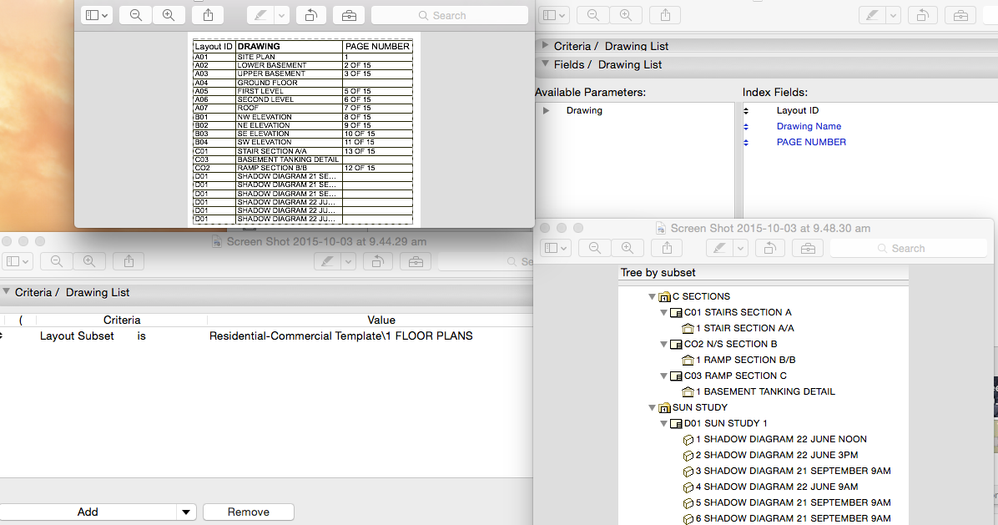The image size is (998, 525).
Task: Activate the markup pen in the front drawing-table window
Action: 260,15
